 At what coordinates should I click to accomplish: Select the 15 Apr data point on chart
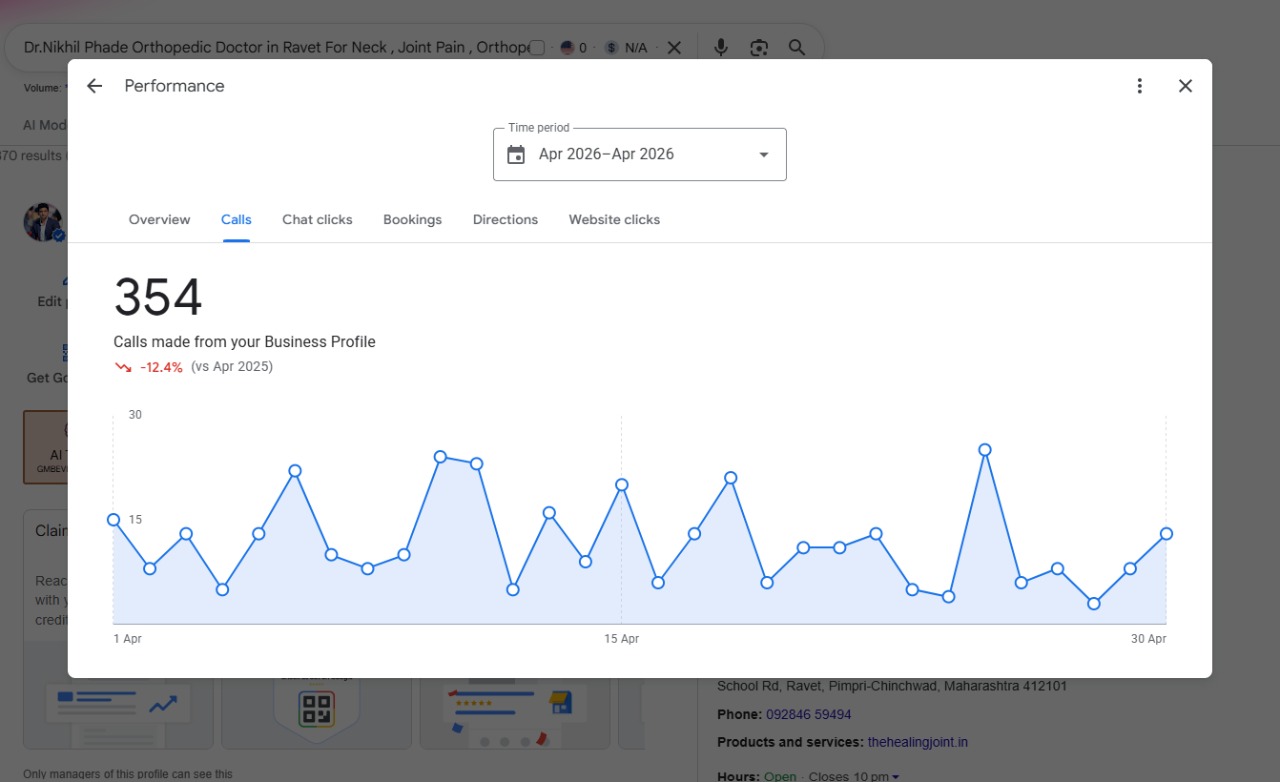click(621, 484)
